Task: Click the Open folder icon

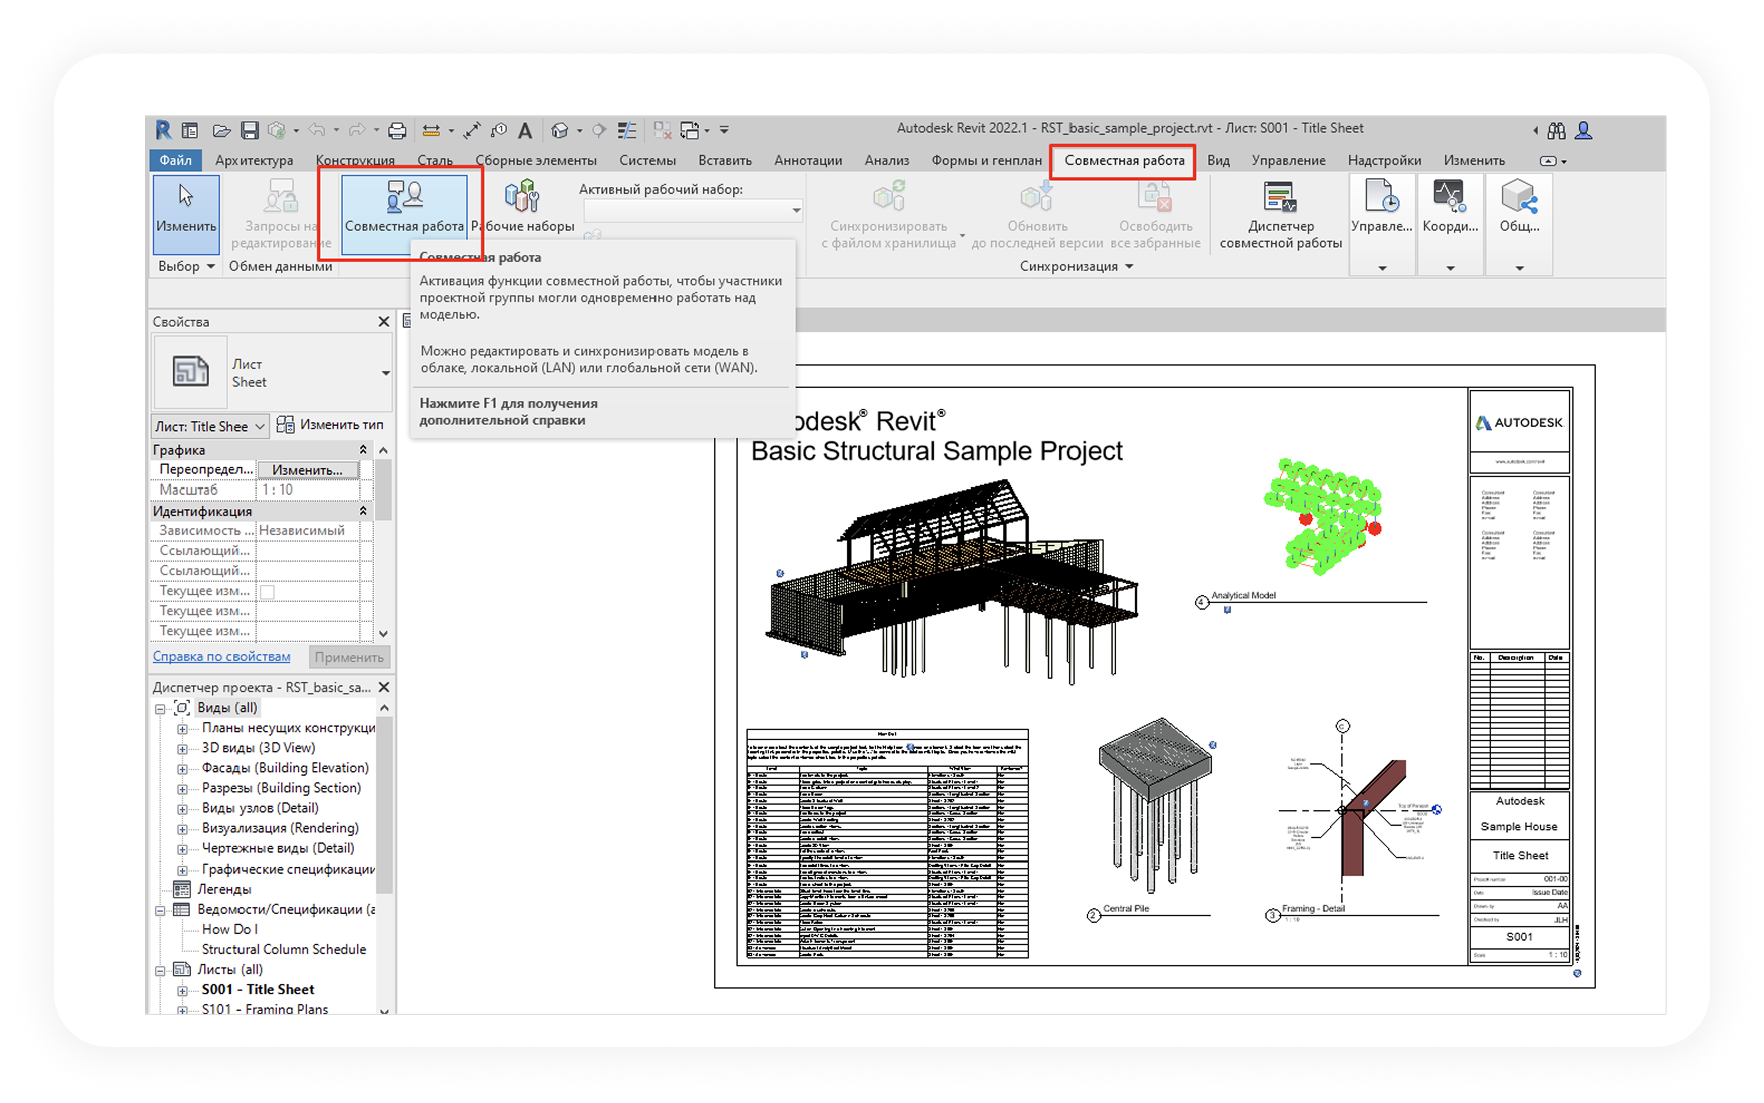Action: coord(222,131)
